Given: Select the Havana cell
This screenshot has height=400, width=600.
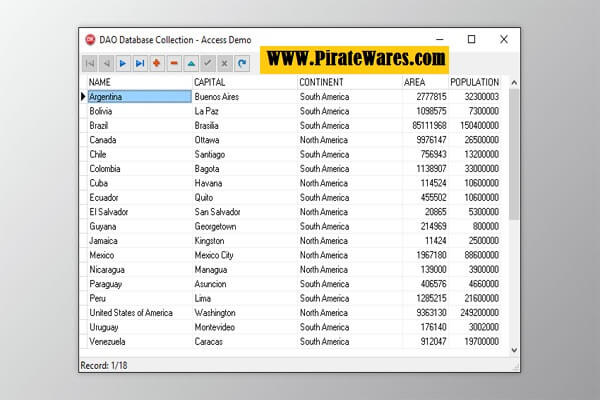Looking at the screenshot, I should pos(245,183).
